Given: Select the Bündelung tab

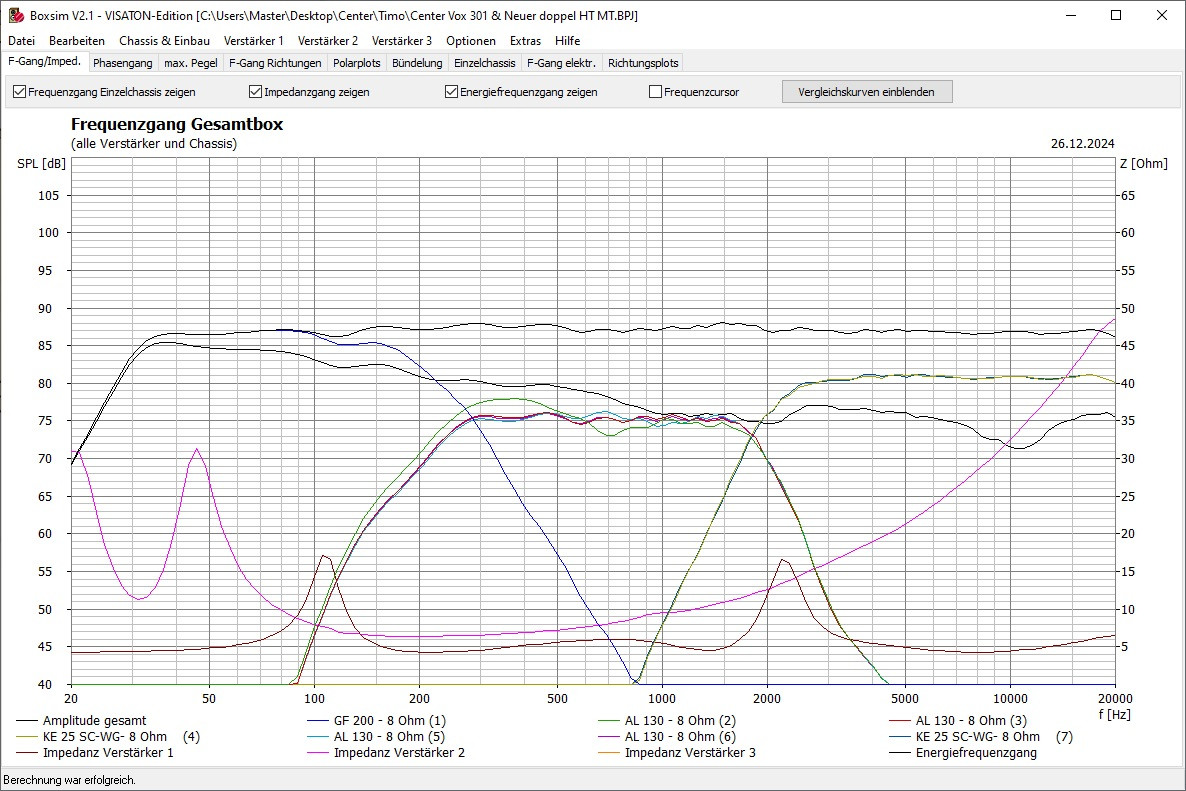Looking at the screenshot, I should [417, 63].
